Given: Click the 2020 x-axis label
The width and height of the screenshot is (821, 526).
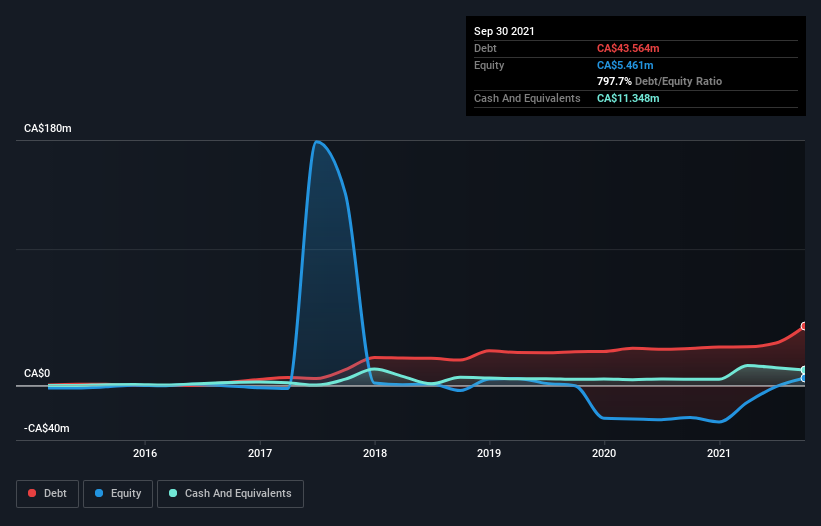Looking at the screenshot, I should (x=604, y=453).
